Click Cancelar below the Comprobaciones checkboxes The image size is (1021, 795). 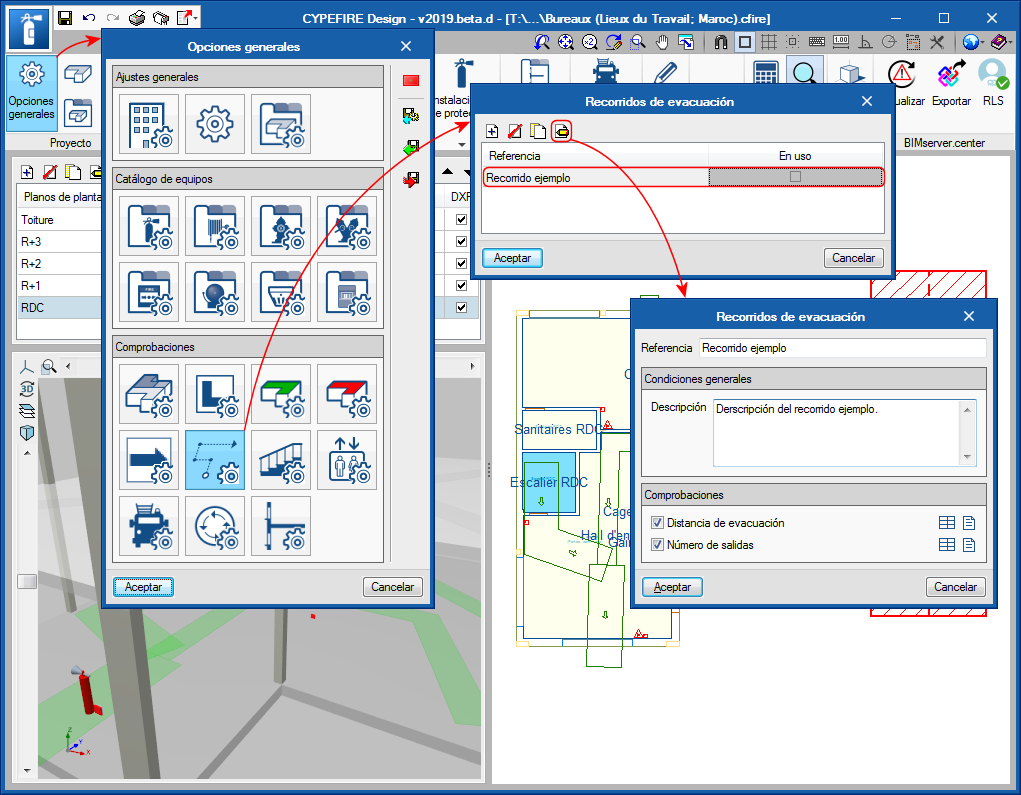point(956,587)
